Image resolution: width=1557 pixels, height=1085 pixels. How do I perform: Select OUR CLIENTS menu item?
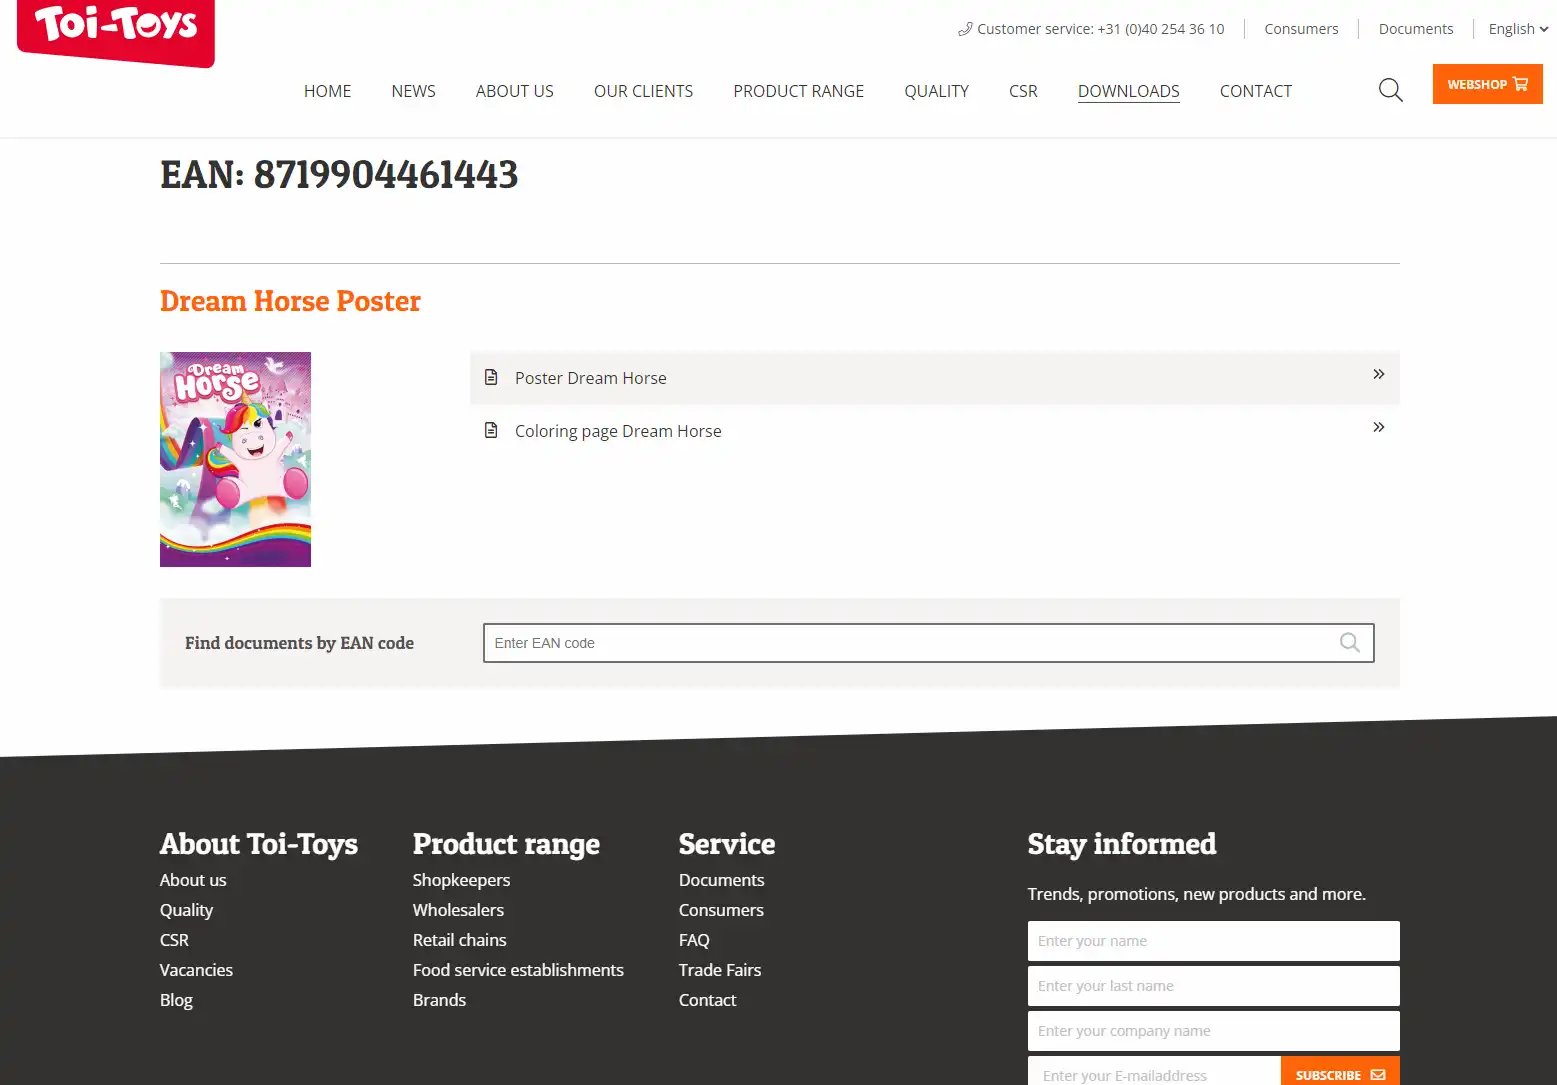tap(643, 91)
